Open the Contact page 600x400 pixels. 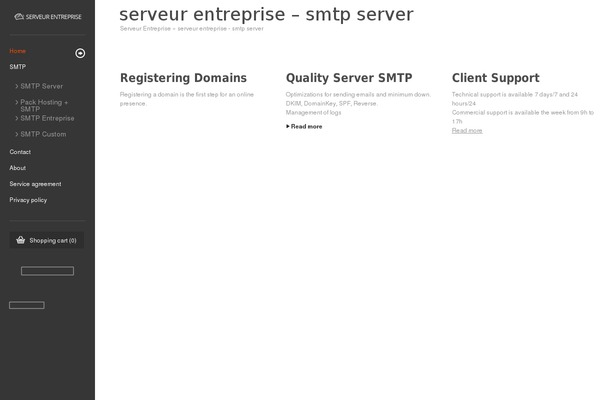(x=20, y=152)
